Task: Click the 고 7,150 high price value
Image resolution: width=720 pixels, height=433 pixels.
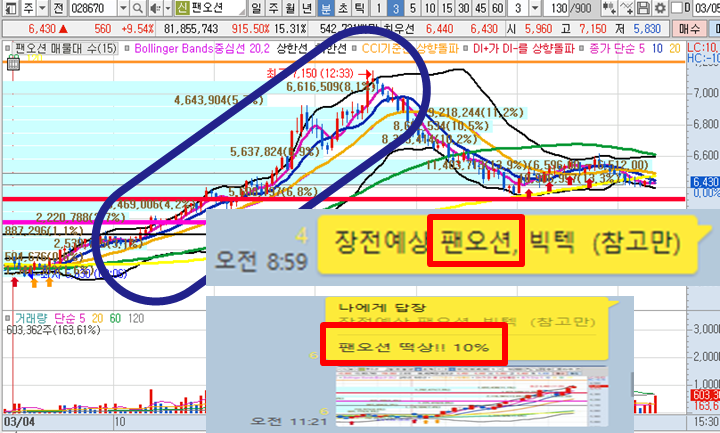Action: pyautogui.click(x=586, y=29)
